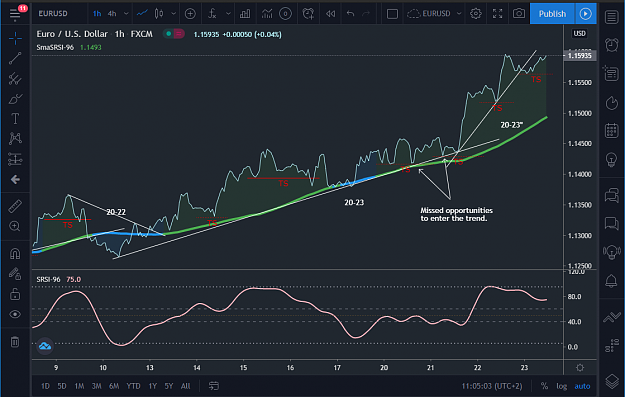This screenshot has width=625, height=397.
Task: Open the pattern drawing tools
Action: tap(15, 138)
